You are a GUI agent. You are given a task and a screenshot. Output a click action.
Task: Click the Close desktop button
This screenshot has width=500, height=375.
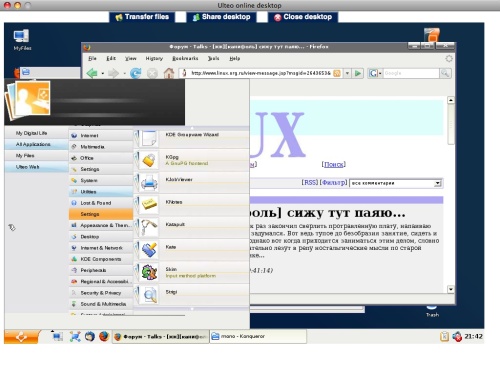(x=303, y=17)
